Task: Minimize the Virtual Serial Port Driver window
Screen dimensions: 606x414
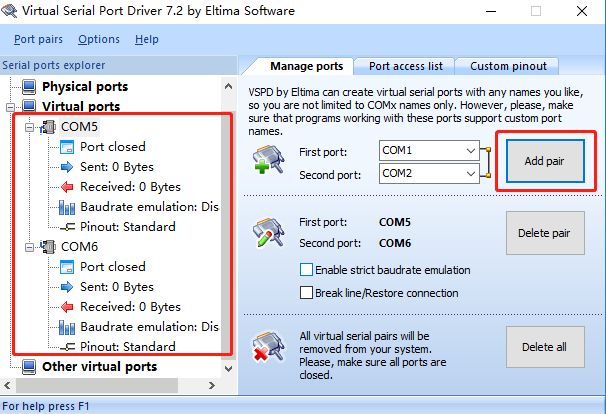Action: 491,11
